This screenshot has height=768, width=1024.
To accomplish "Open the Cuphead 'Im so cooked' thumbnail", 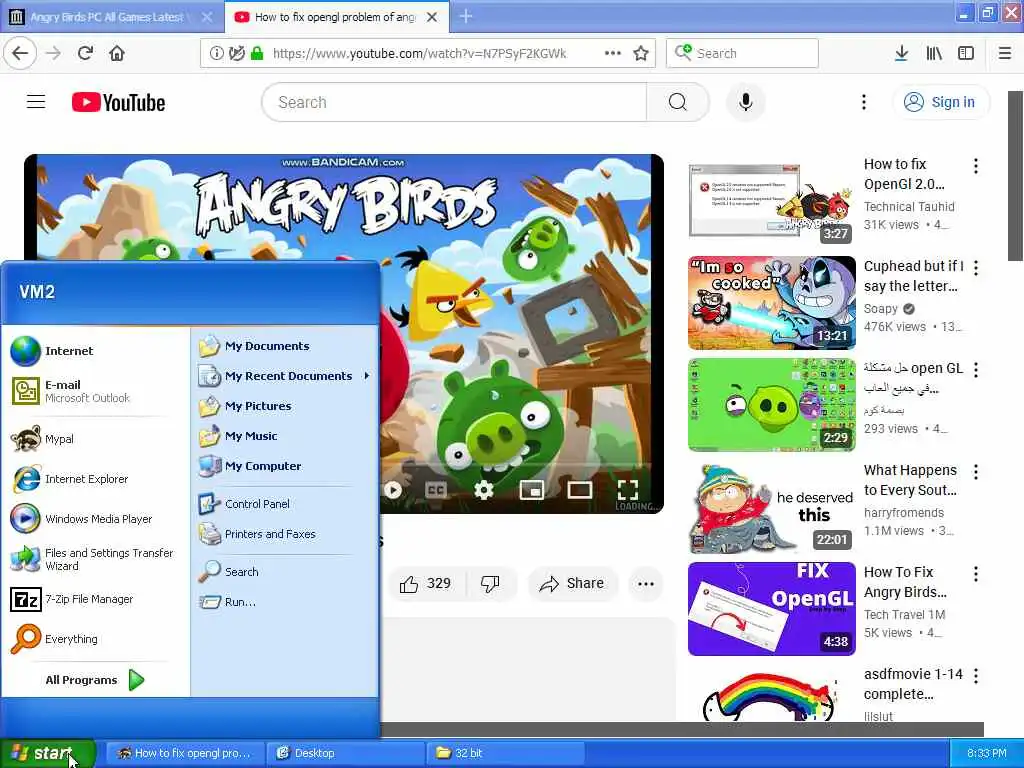I will click(772, 303).
